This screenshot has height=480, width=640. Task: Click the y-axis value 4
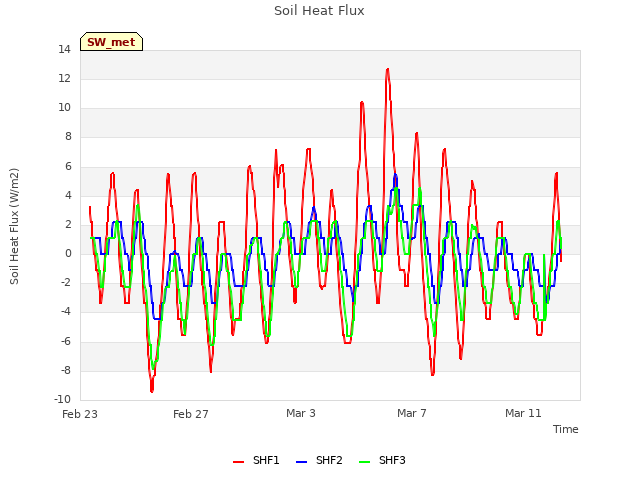[x=68, y=195]
